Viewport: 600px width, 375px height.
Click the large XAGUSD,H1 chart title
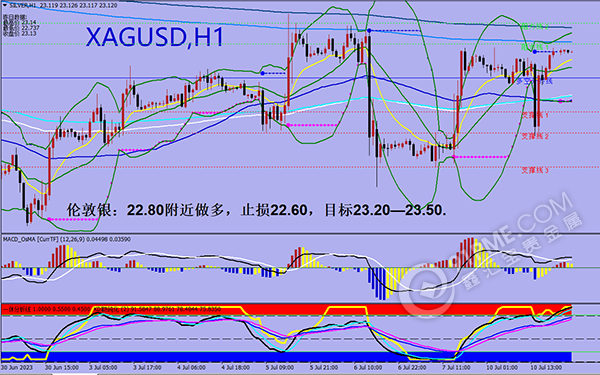coord(154,37)
